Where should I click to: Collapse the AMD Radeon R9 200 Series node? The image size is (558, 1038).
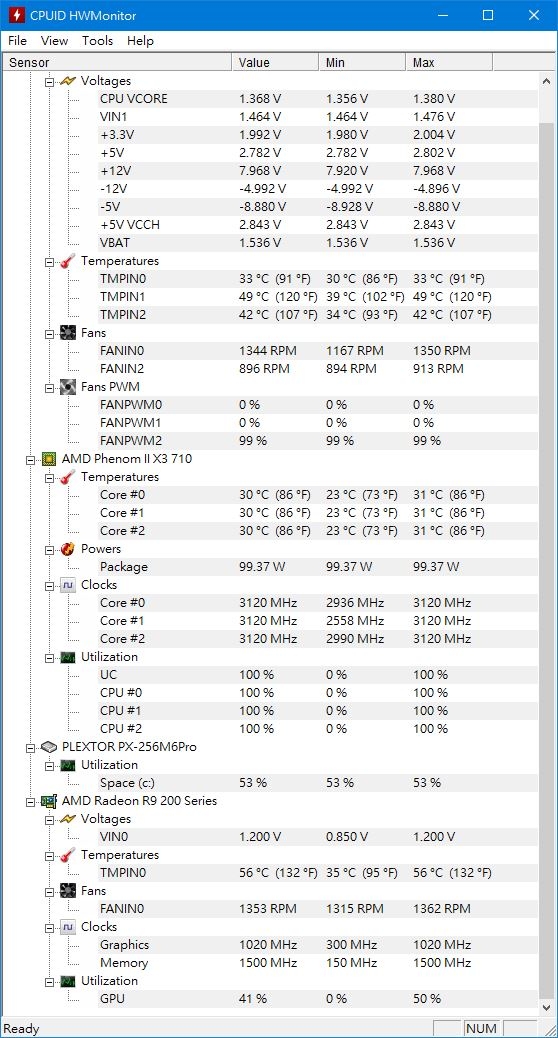click(30, 801)
